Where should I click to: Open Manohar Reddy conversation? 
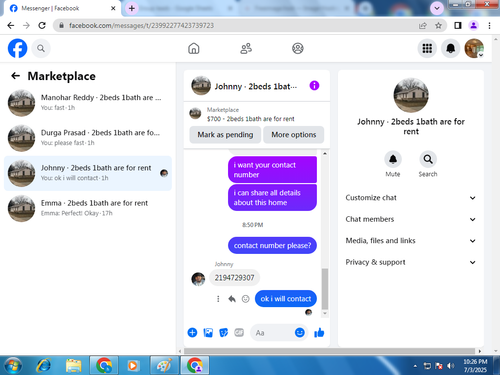(88, 103)
